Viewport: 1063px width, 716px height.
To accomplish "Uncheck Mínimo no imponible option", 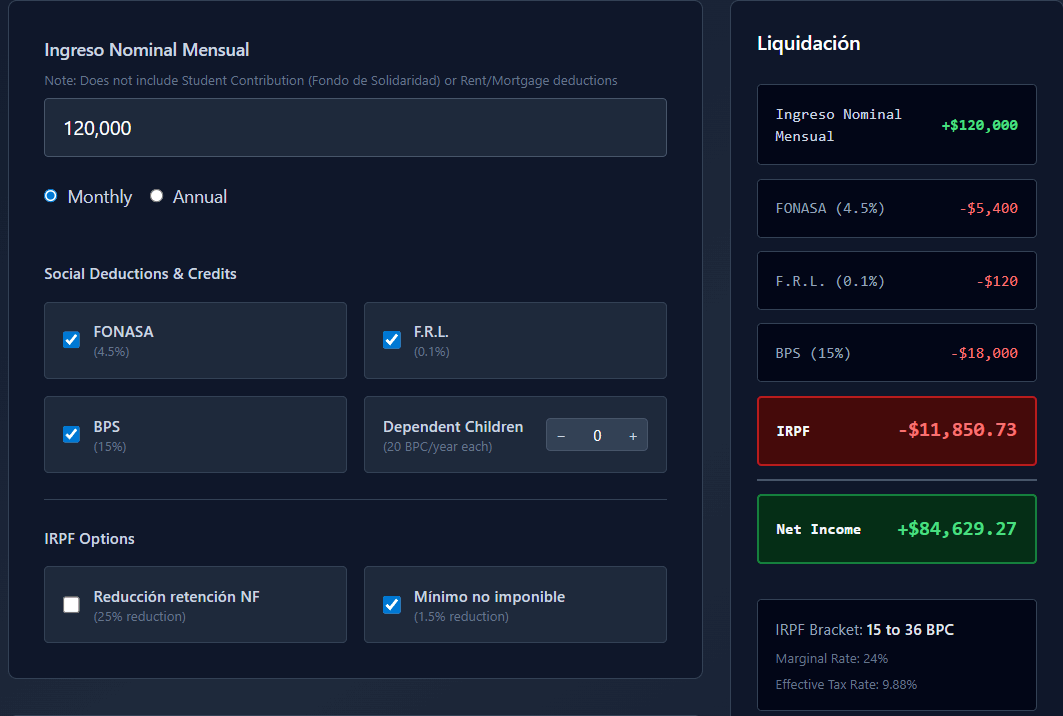I will pyautogui.click(x=392, y=604).
